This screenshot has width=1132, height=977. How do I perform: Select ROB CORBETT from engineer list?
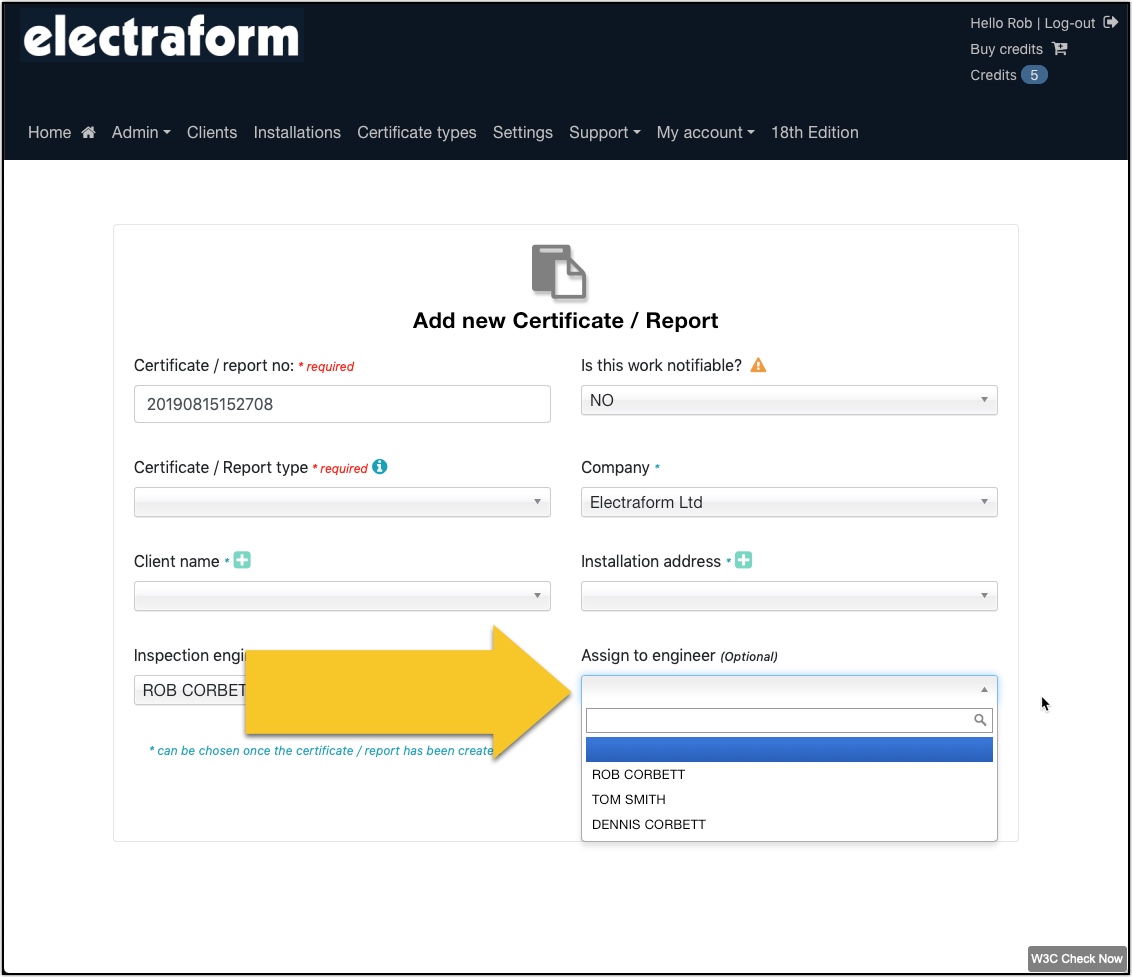point(789,774)
